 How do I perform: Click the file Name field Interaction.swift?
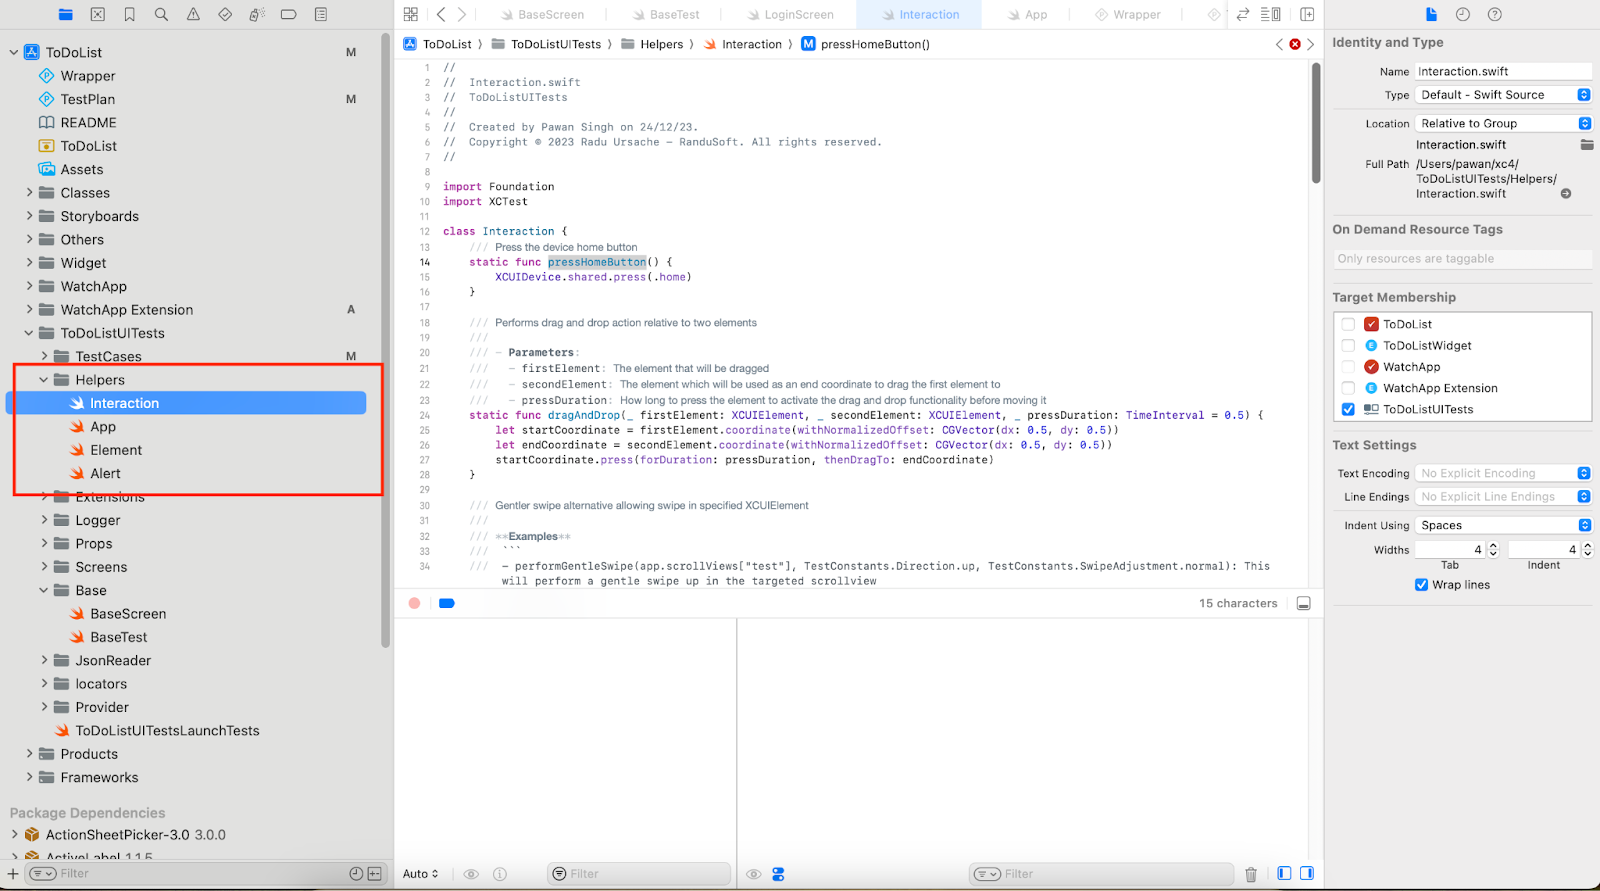1503,72
